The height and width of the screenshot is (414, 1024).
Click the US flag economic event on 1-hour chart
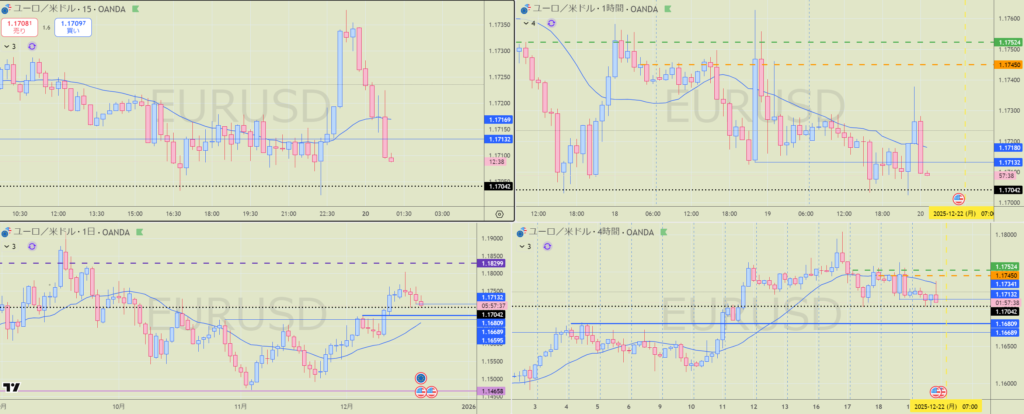(x=959, y=198)
